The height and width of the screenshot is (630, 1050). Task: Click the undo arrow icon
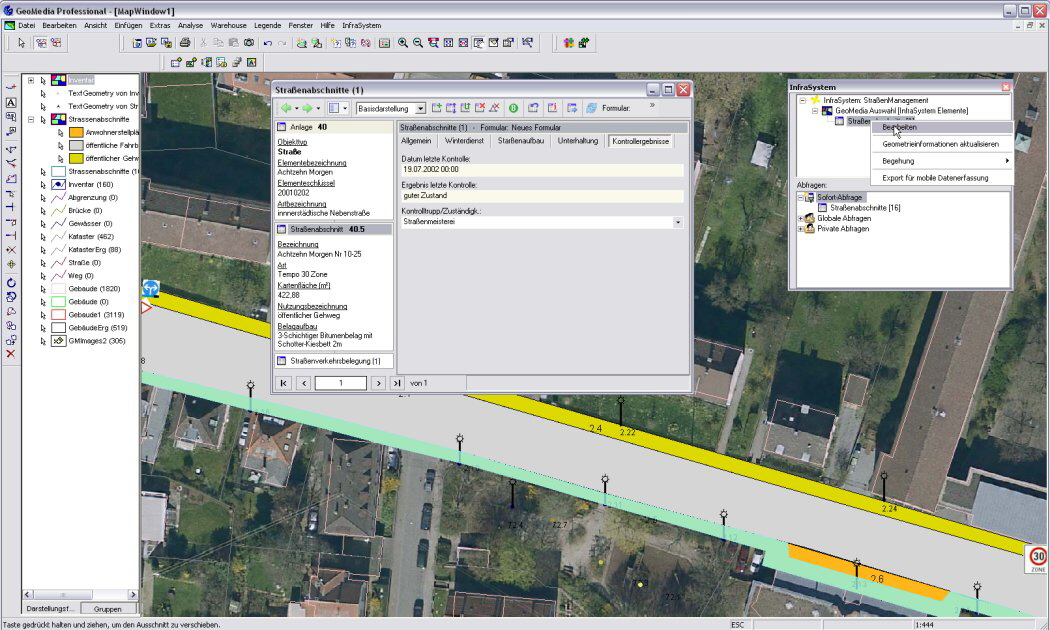click(x=267, y=43)
